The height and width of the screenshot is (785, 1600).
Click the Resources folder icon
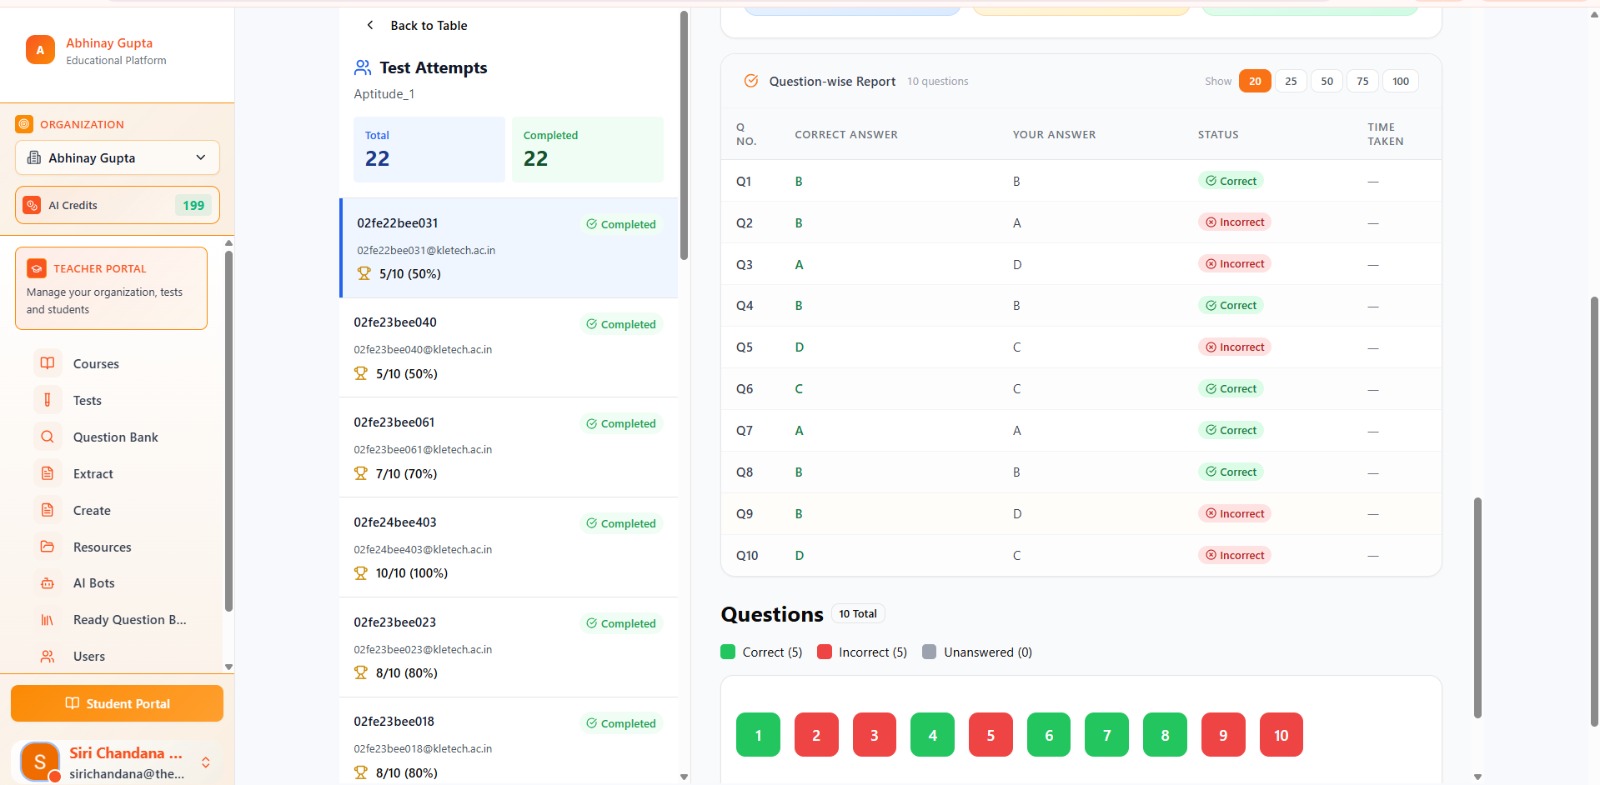[47, 547]
